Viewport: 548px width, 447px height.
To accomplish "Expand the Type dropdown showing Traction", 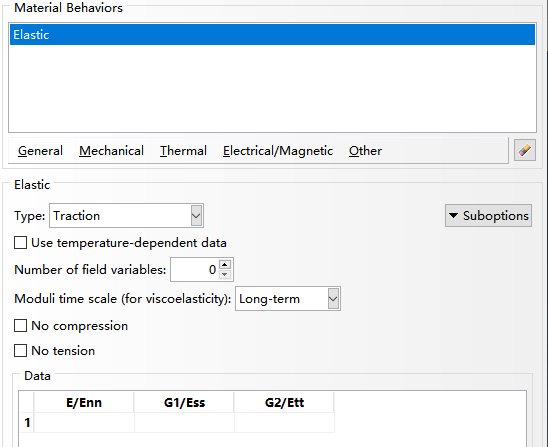I will tap(126, 216).
